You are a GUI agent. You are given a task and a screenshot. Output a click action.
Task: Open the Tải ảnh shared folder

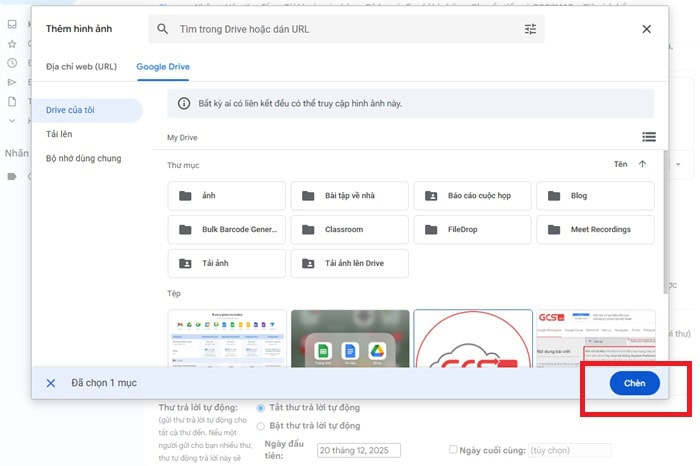click(x=226, y=263)
